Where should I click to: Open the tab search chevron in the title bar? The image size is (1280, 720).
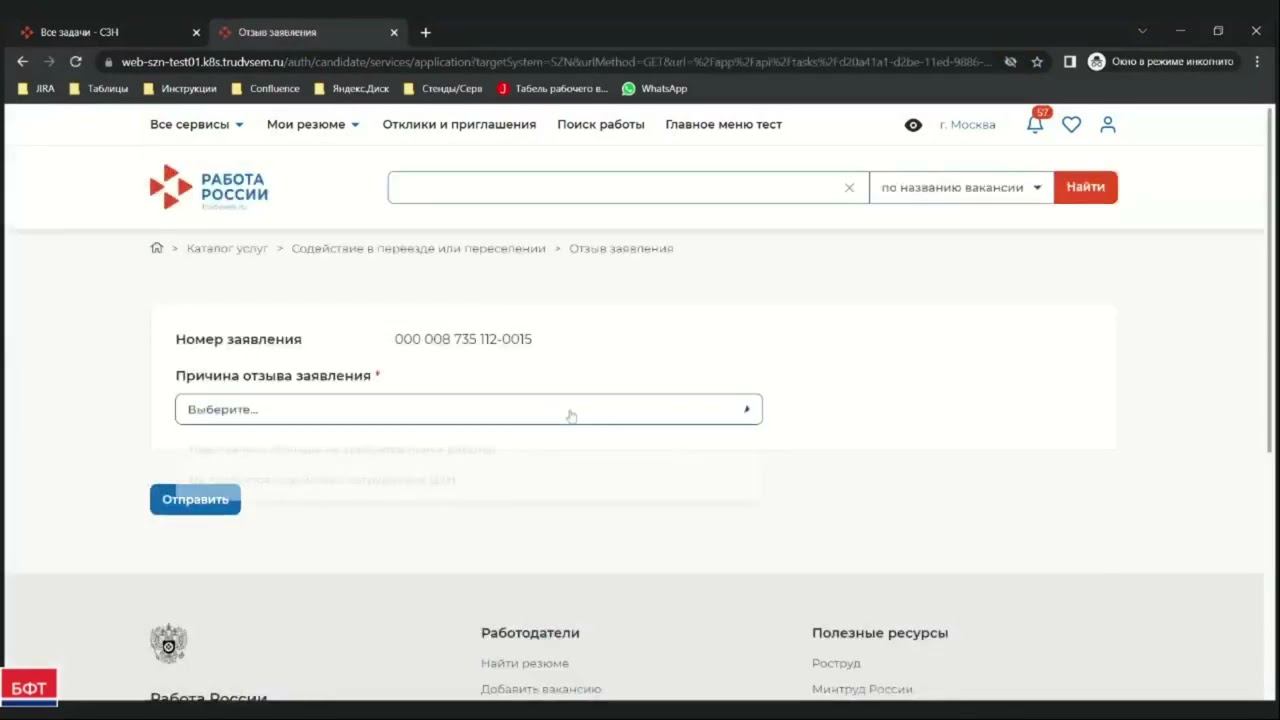tap(1142, 31)
